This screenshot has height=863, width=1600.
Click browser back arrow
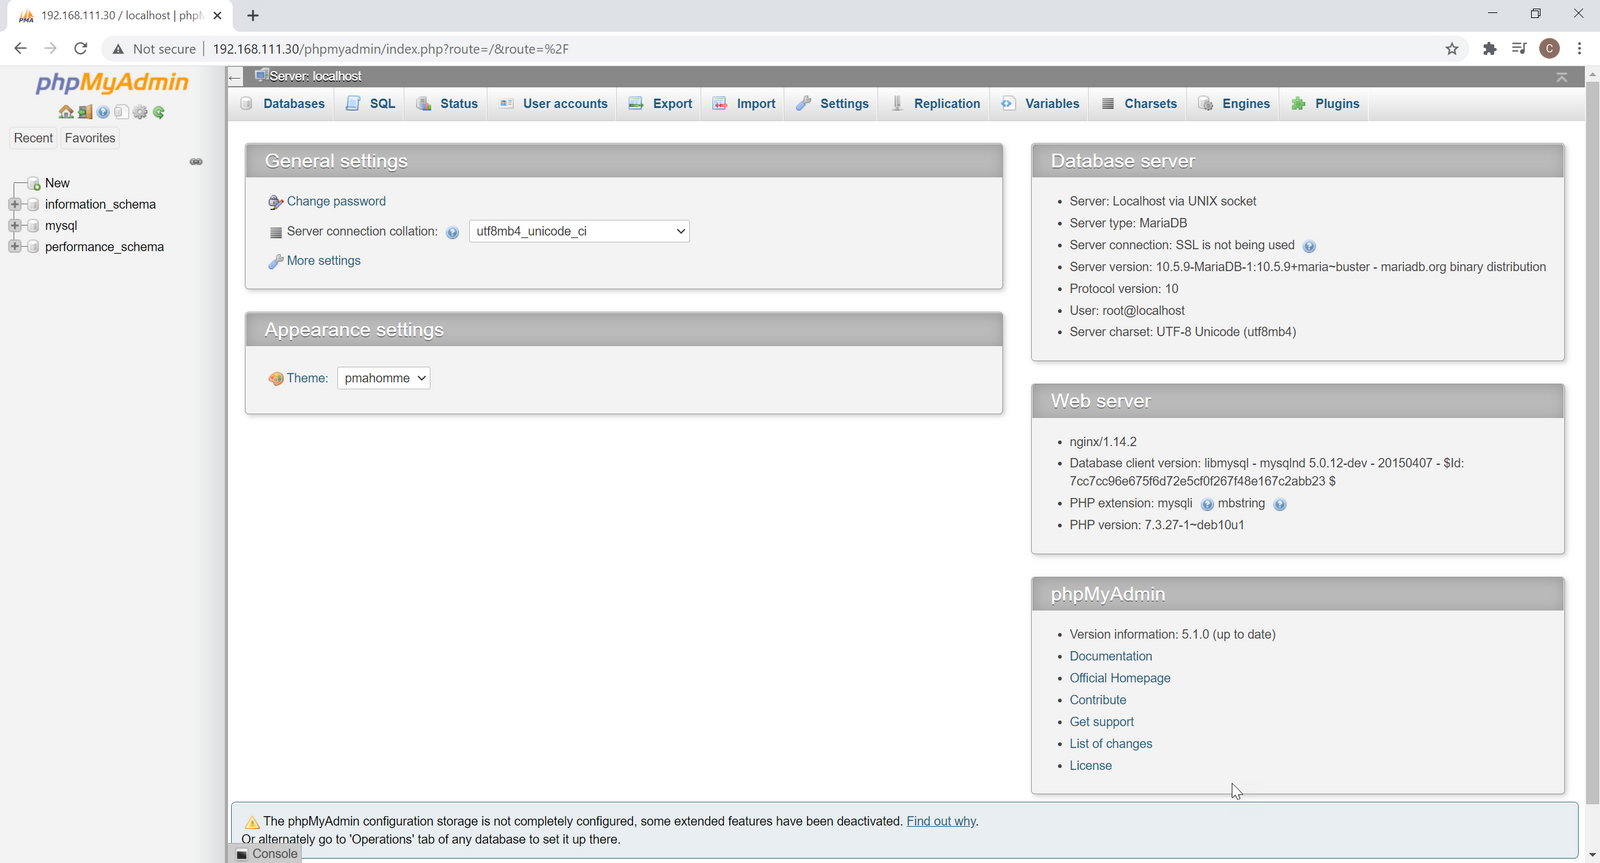[x=20, y=48]
